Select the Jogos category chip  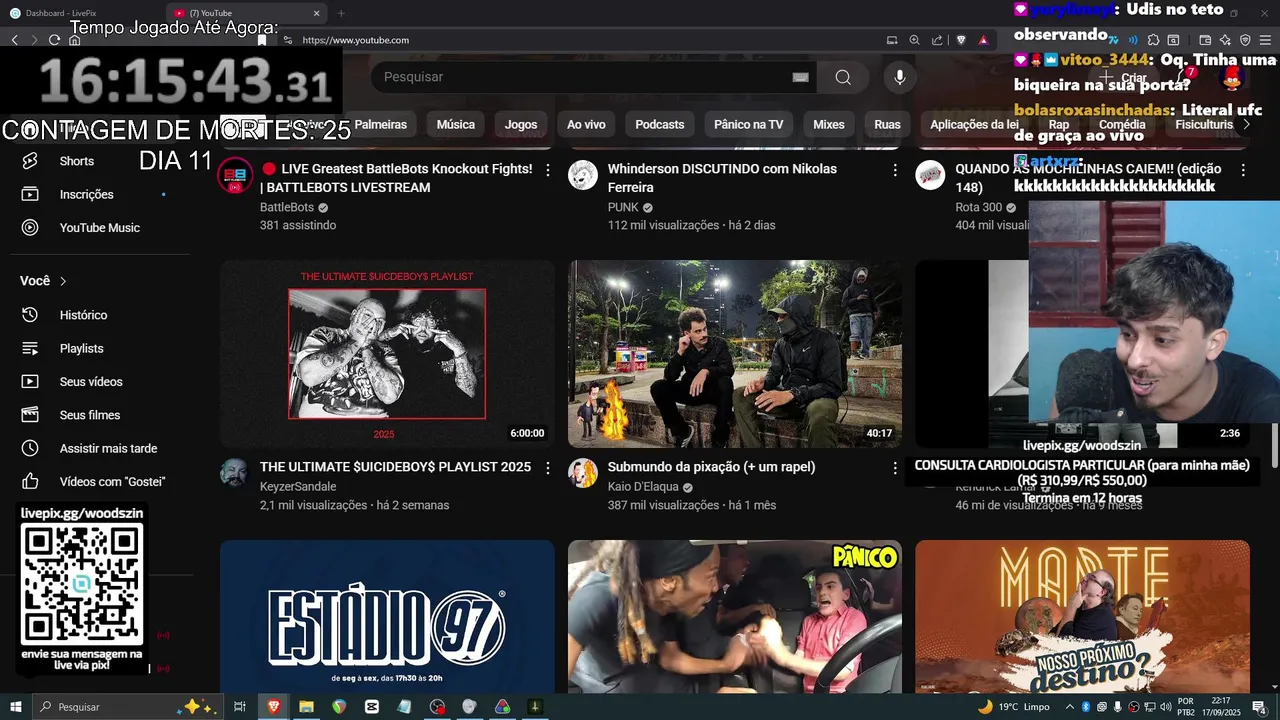click(521, 124)
